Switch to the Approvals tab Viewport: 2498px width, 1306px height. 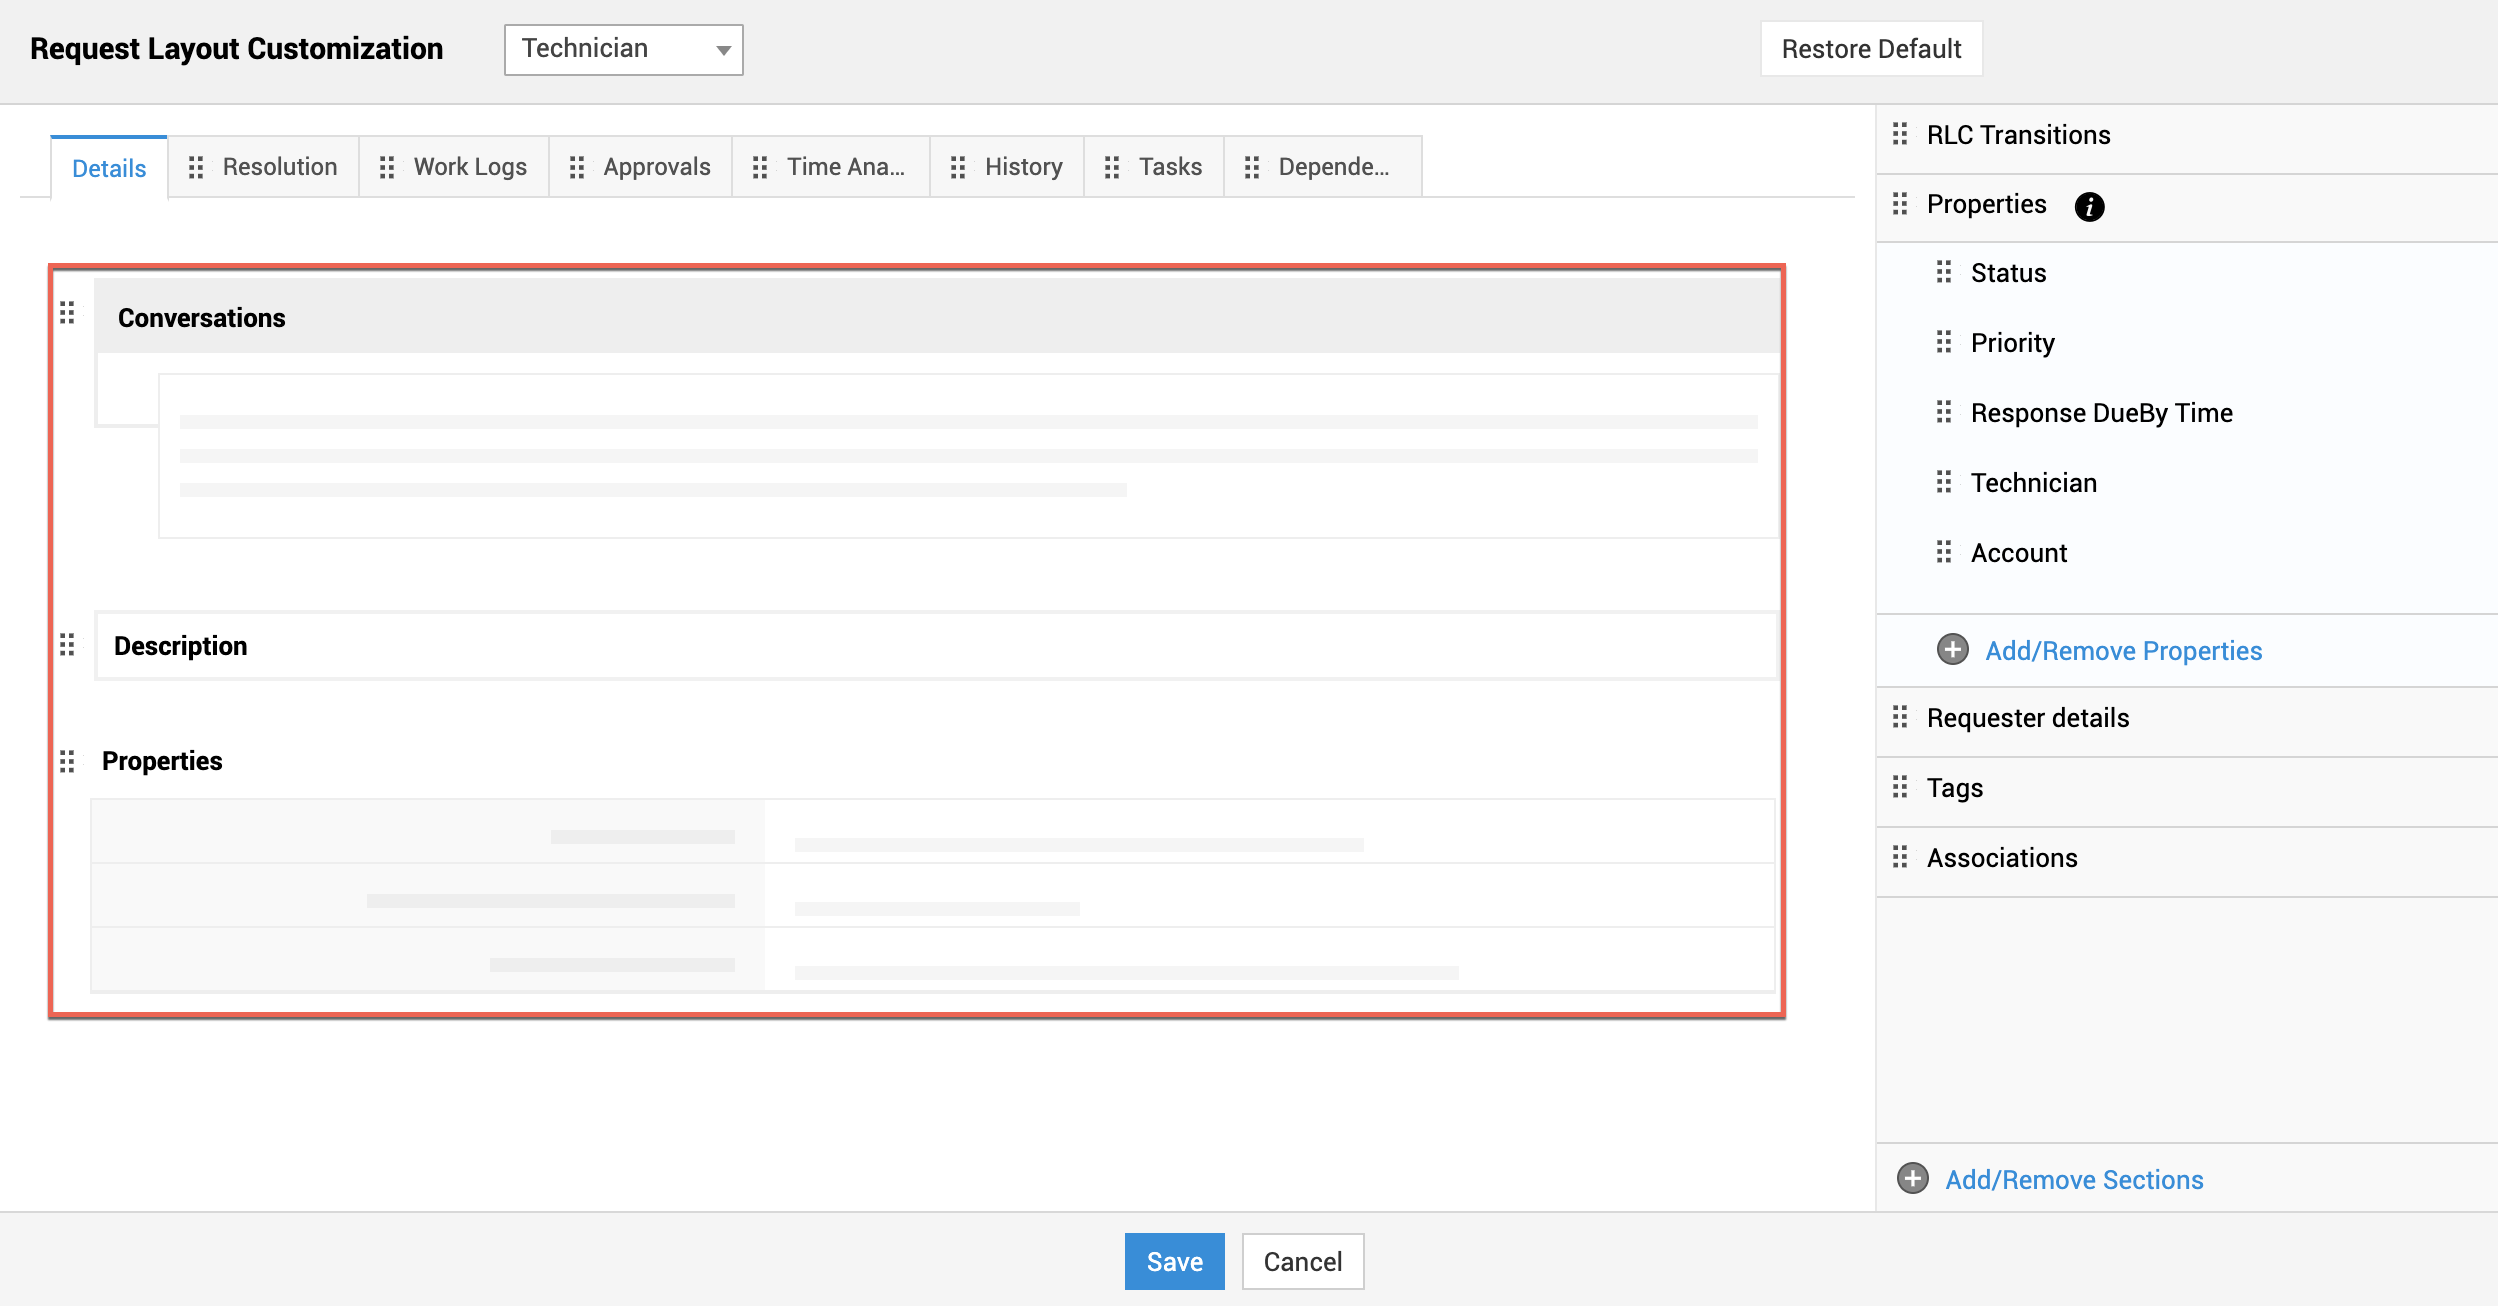point(656,167)
